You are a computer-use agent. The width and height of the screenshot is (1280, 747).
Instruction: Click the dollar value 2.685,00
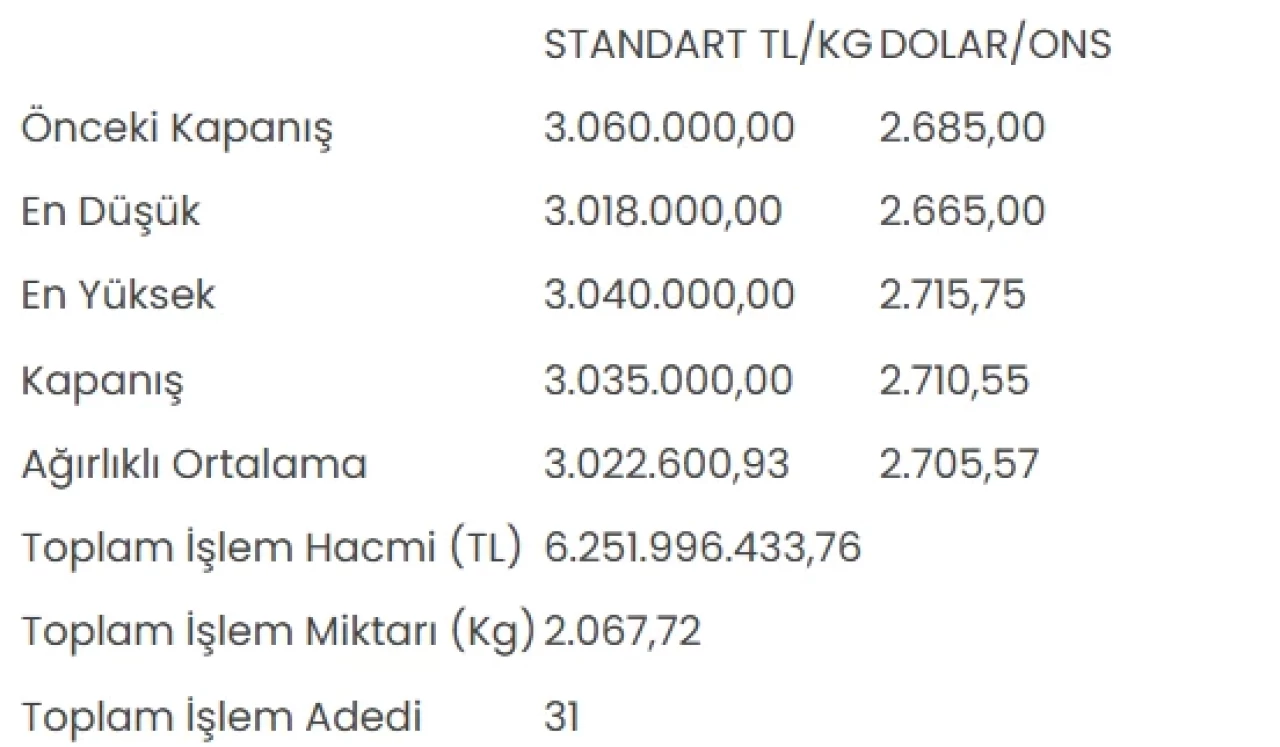962,128
